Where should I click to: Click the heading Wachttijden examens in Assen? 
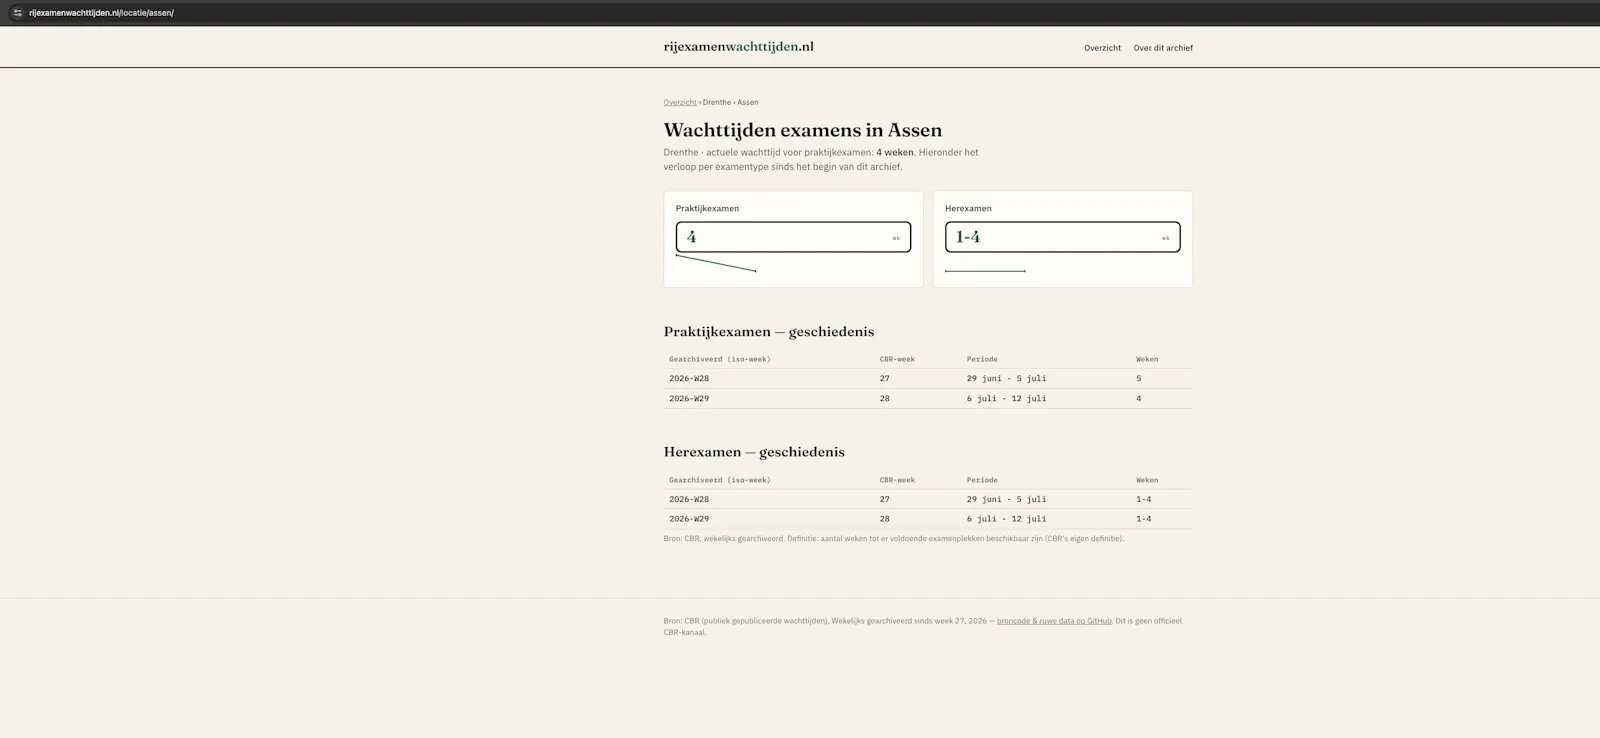pos(803,130)
